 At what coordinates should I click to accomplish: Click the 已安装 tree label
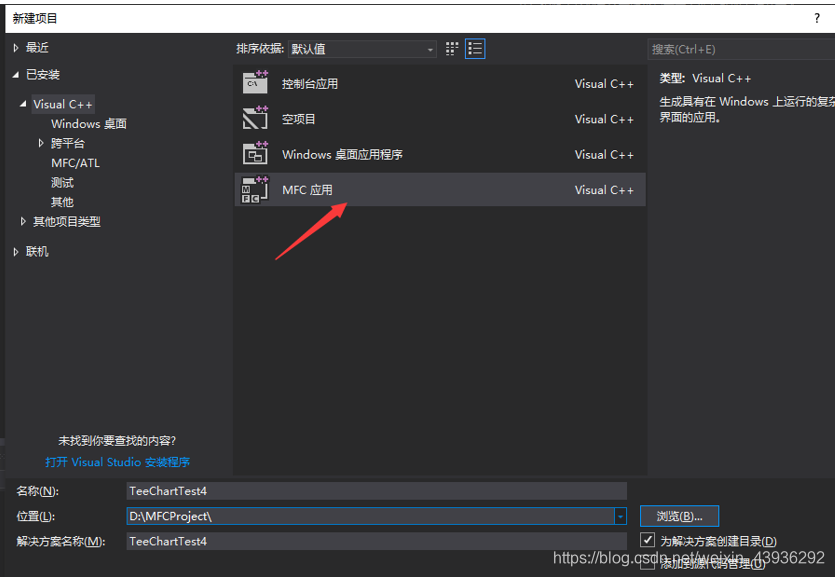43,75
